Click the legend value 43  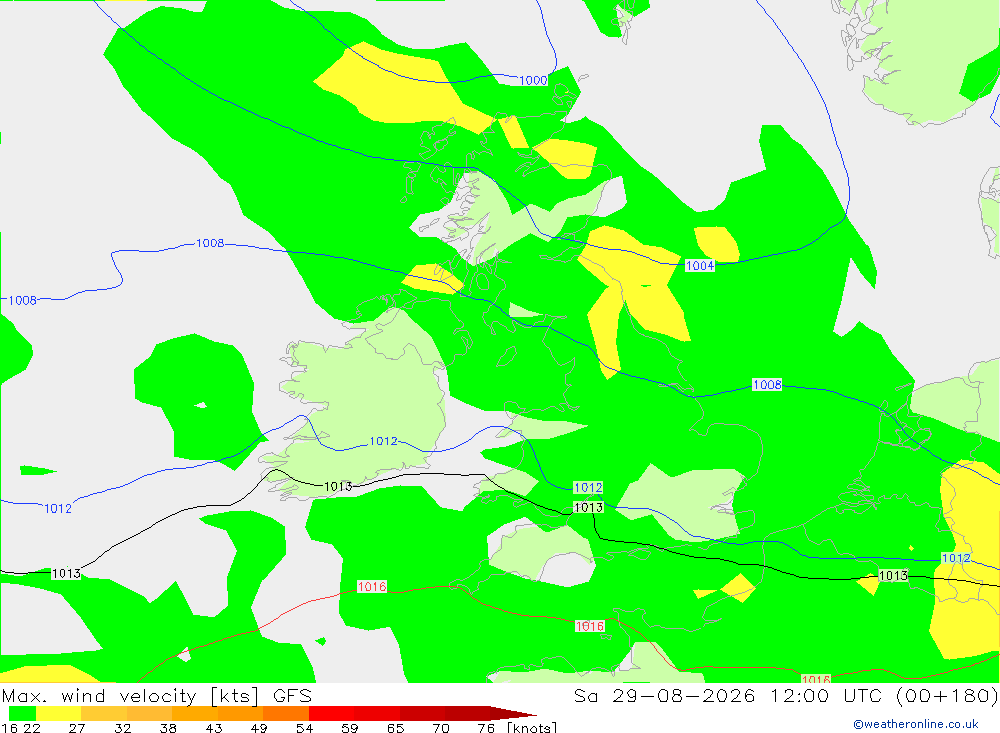tap(214, 728)
